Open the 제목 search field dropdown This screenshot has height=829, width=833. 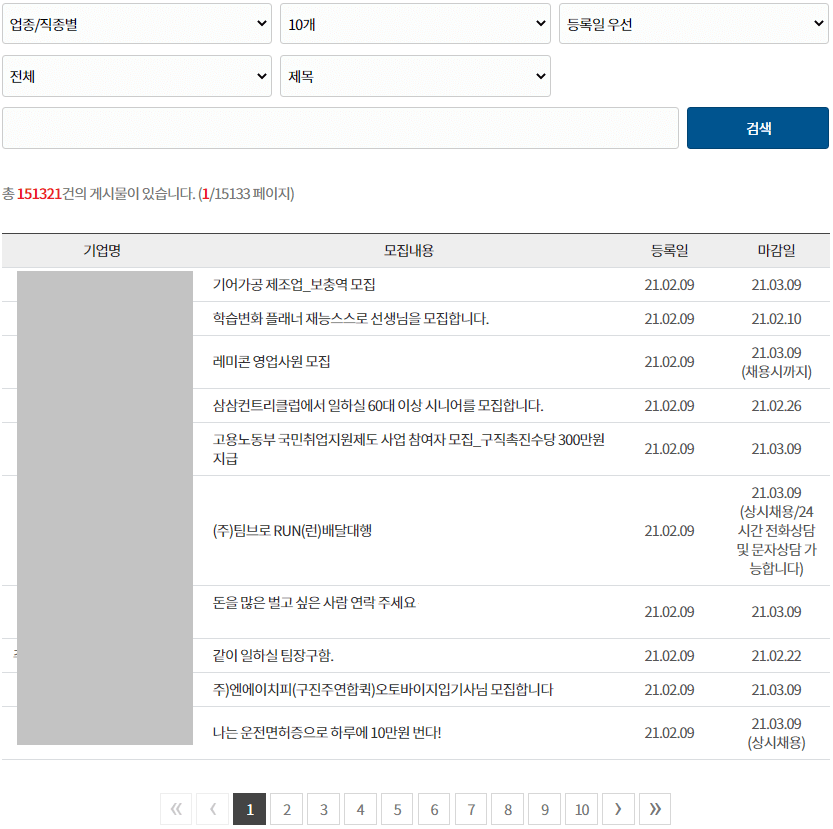[415, 75]
